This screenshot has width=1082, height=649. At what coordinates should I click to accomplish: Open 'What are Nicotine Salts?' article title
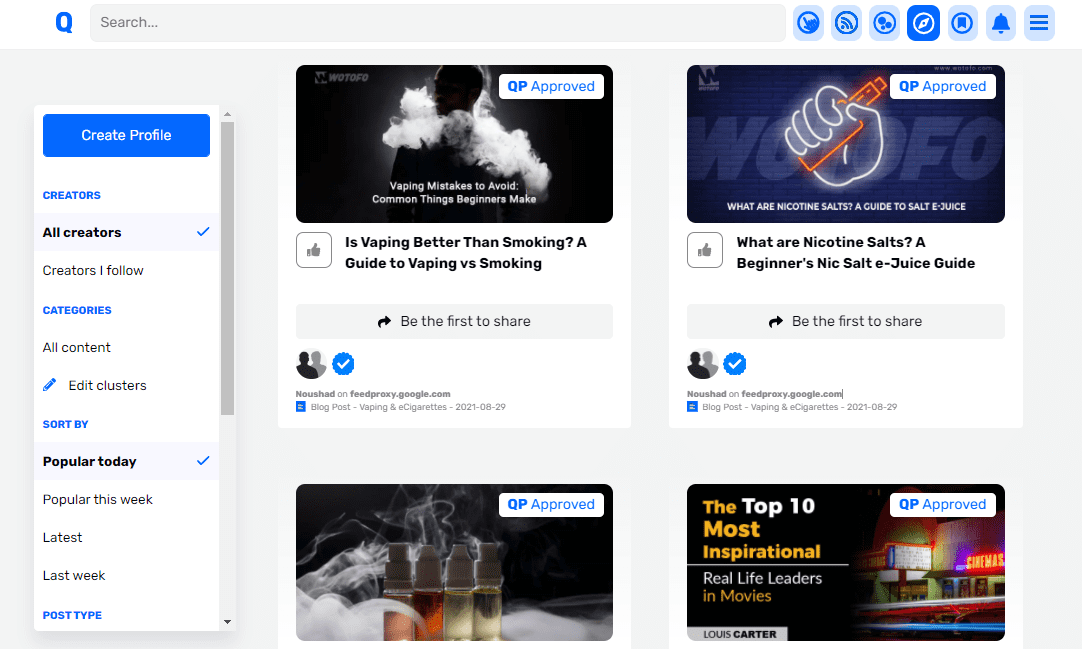pyautogui.click(x=856, y=252)
